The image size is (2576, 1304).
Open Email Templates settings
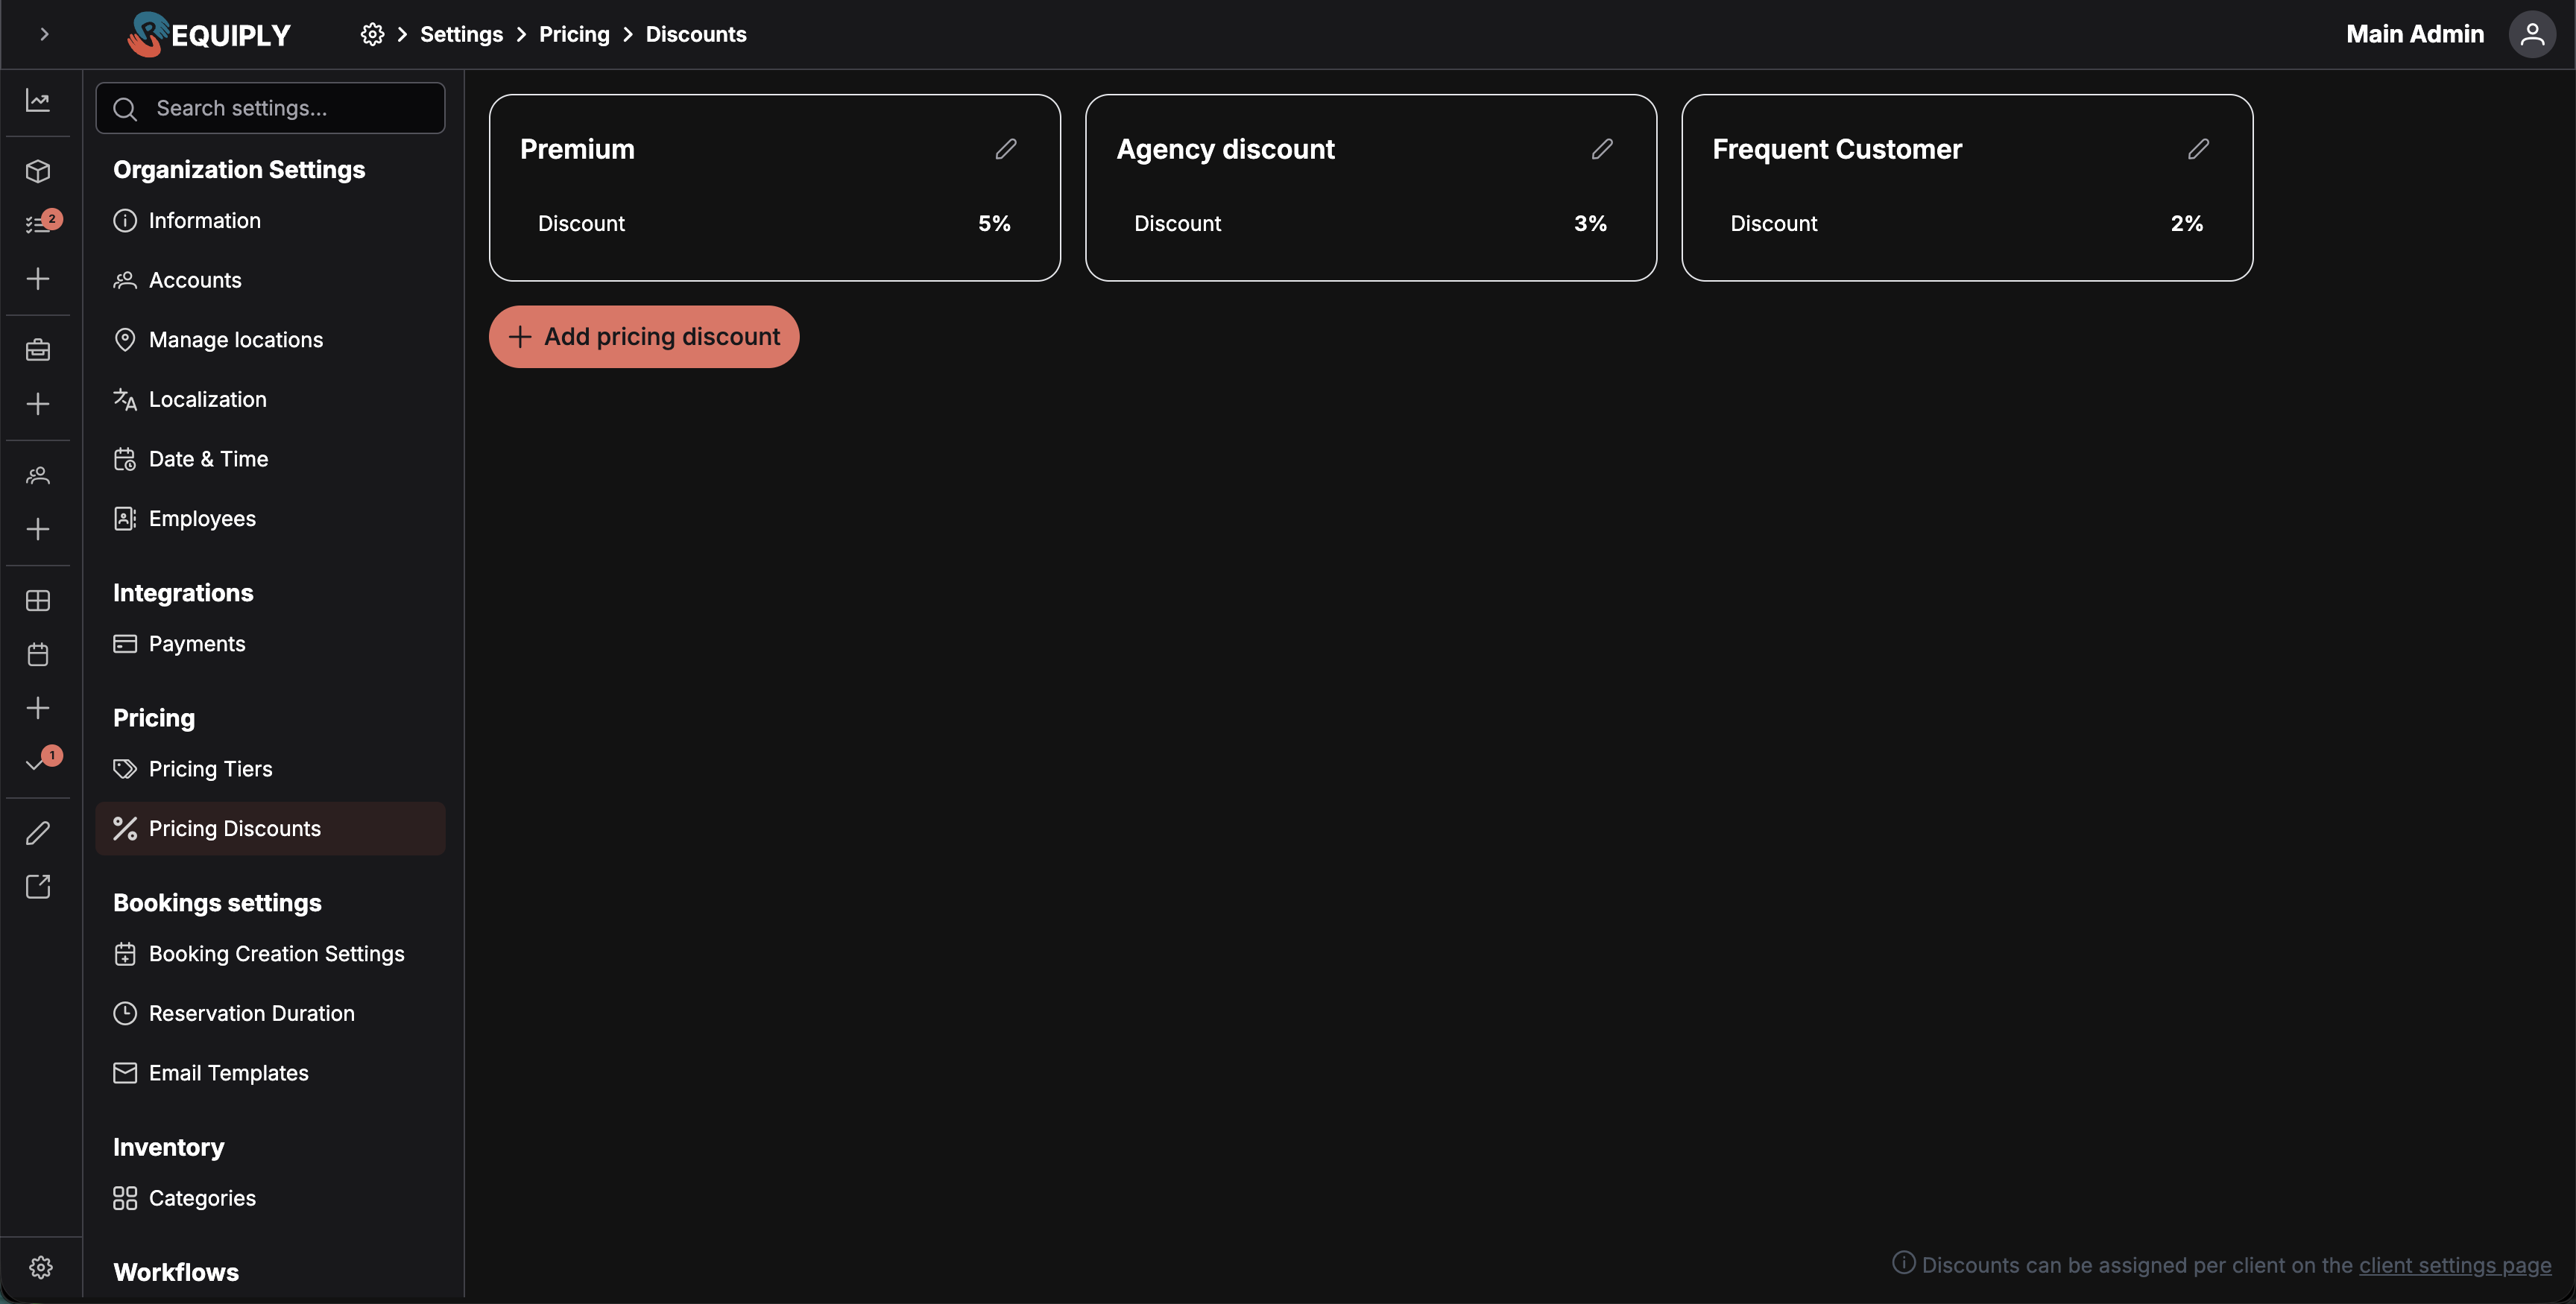(270, 1073)
